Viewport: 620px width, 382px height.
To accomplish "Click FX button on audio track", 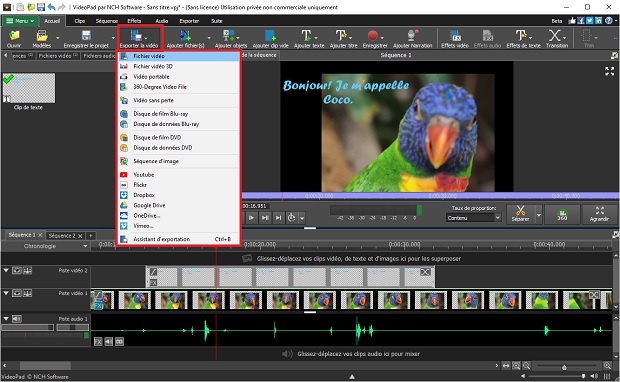I will pos(98,341).
